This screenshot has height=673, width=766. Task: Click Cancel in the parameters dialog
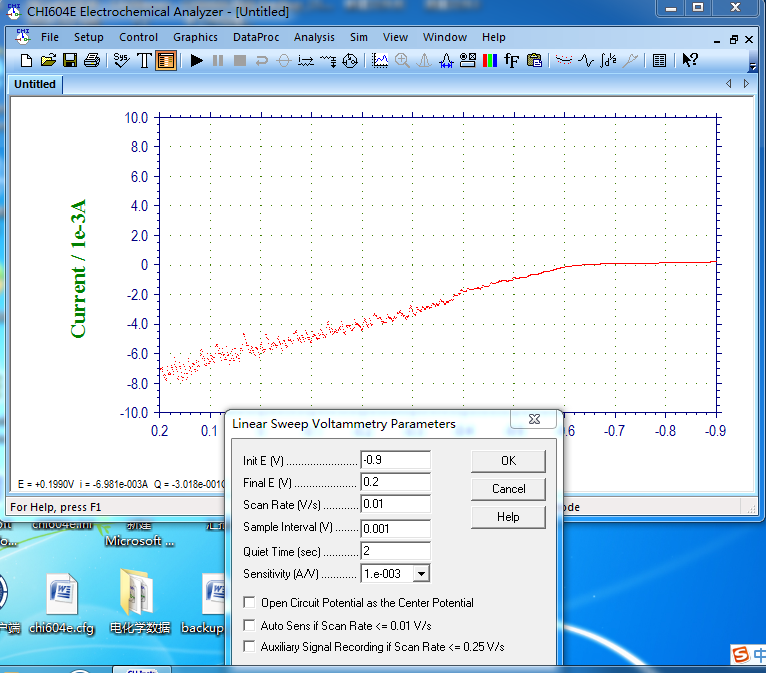click(508, 489)
